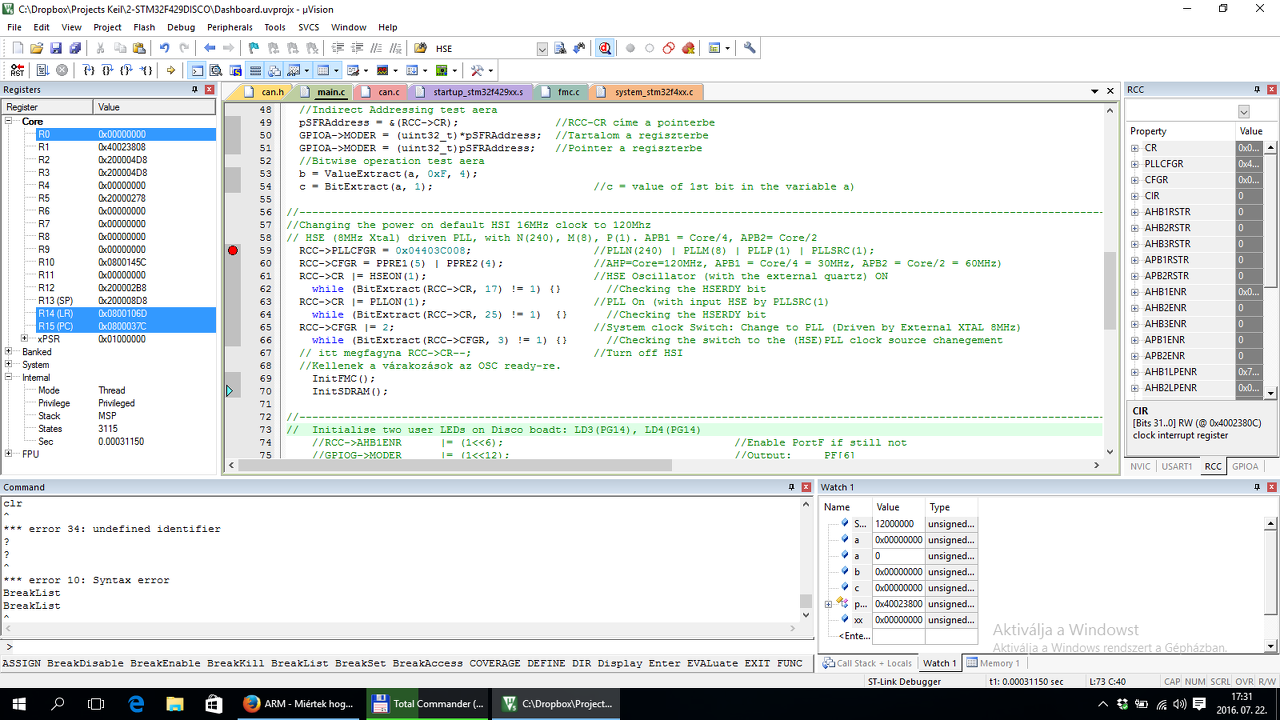Click the Save file icon
This screenshot has width=1280, height=720.
click(x=56, y=48)
